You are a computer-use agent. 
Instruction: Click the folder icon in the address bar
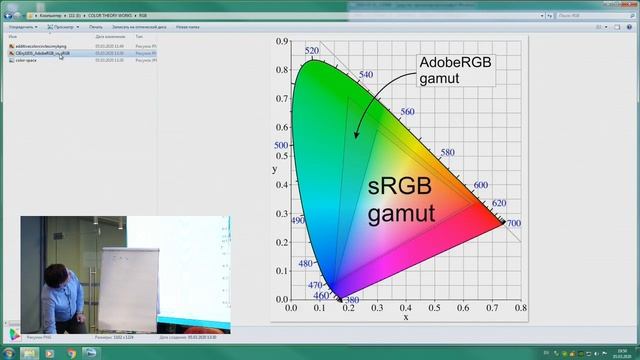pyautogui.click(x=30, y=16)
